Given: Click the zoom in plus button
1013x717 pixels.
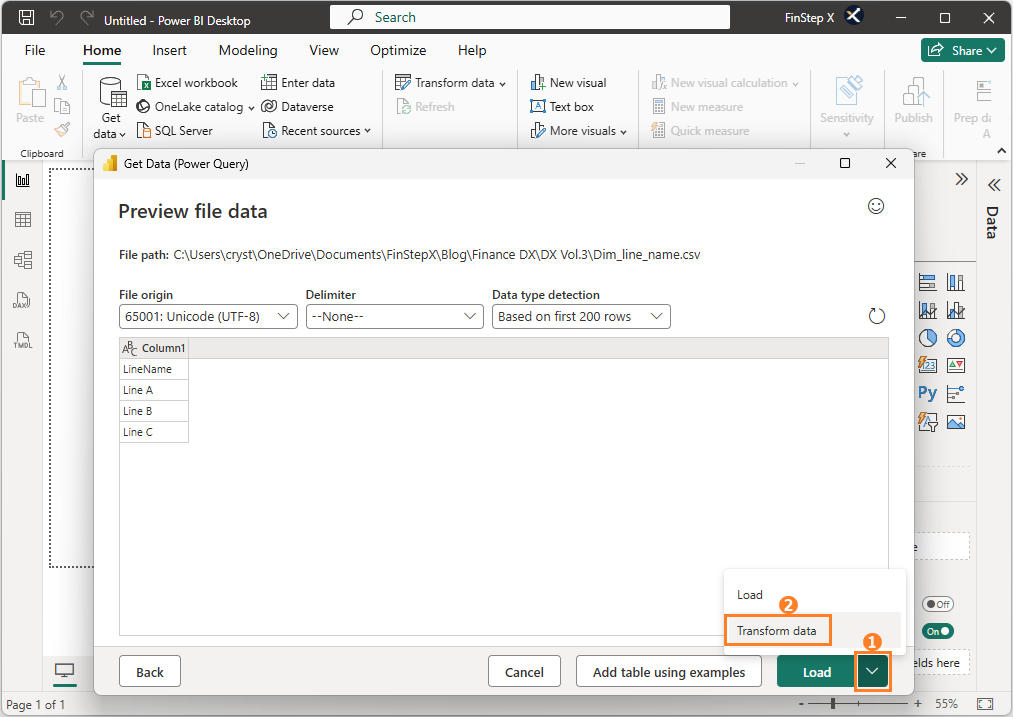Looking at the screenshot, I should [917, 703].
